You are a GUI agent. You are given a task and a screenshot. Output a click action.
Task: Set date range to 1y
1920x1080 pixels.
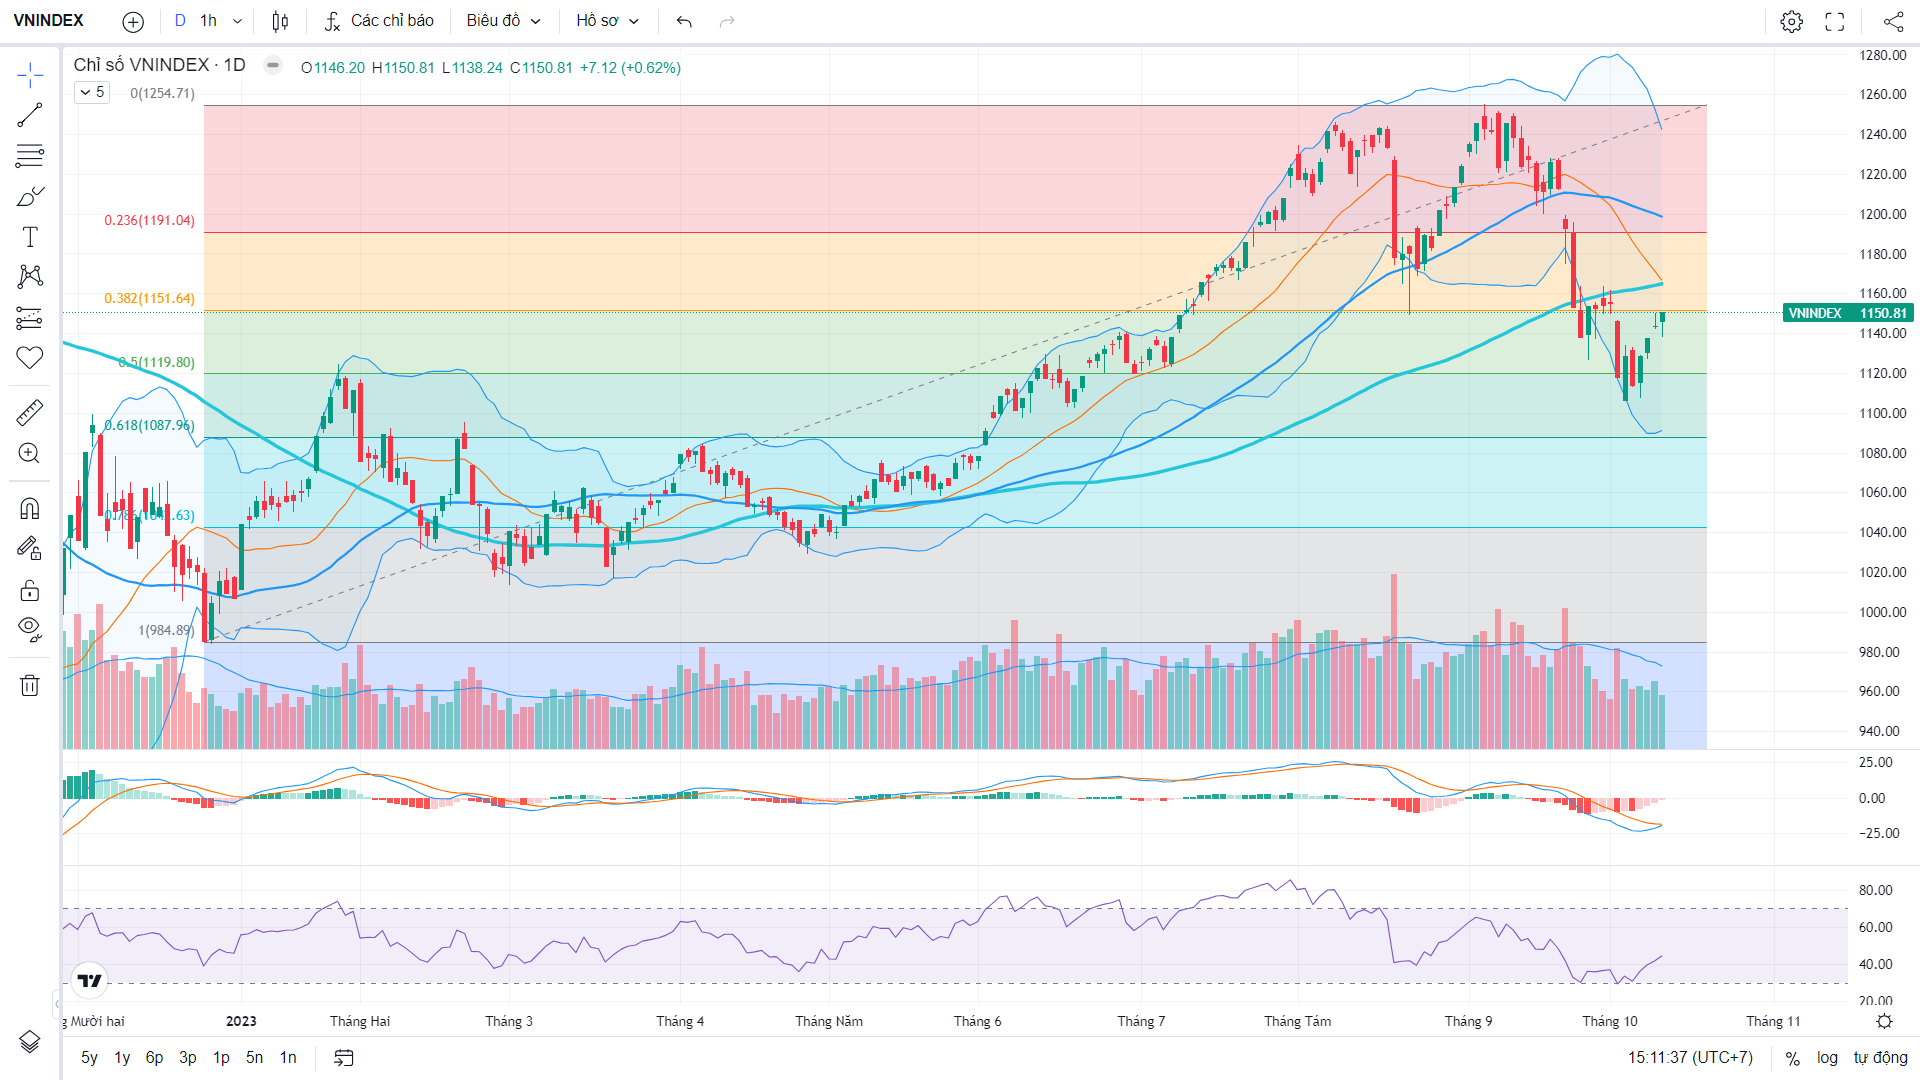click(x=122, y=1058)
